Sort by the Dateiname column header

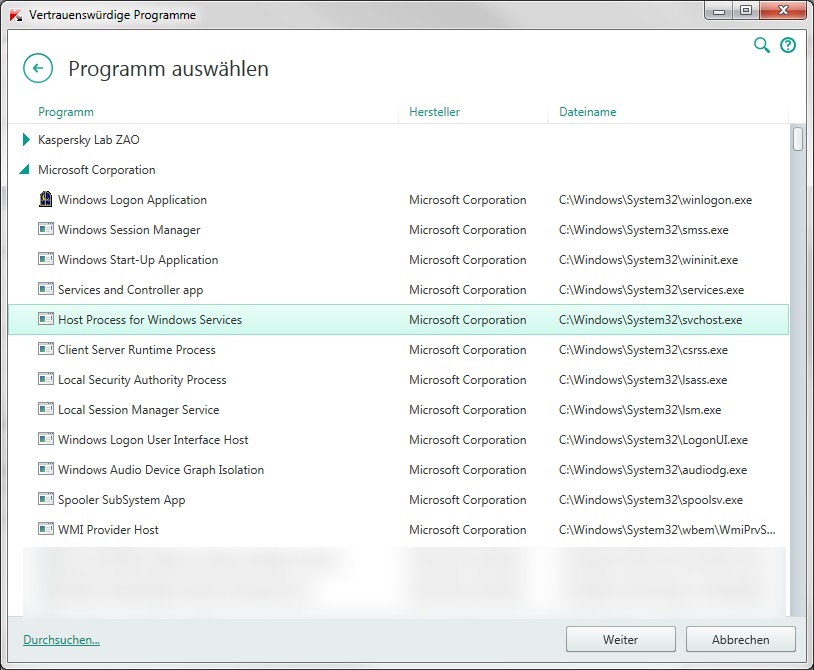click(588, 112)
